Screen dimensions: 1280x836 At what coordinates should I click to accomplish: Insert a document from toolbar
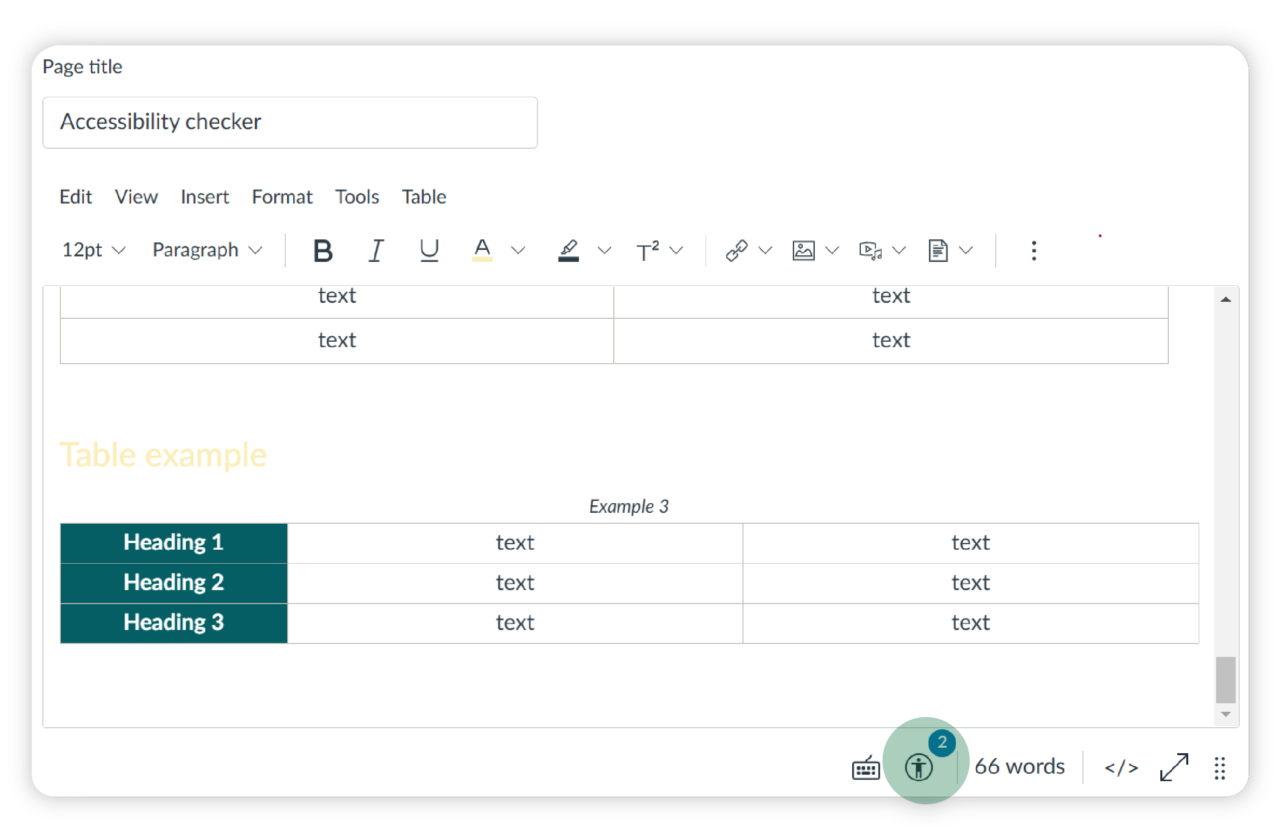937,250
